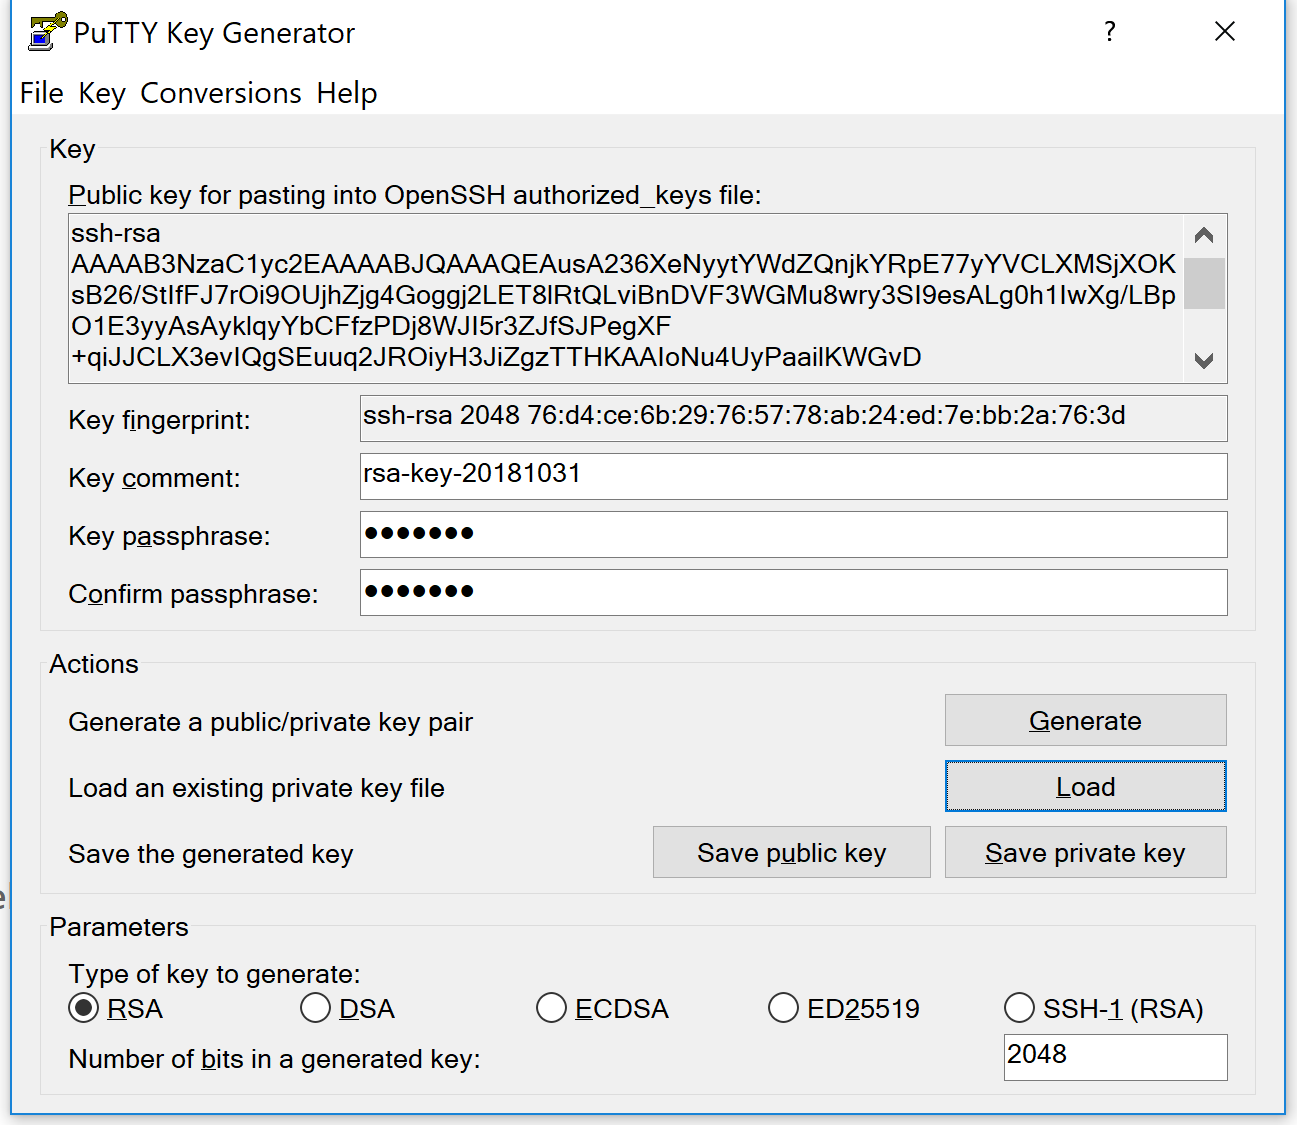Click the help question mark in title bar
Viewport: 1297px width, 1125px height.
1109,32
